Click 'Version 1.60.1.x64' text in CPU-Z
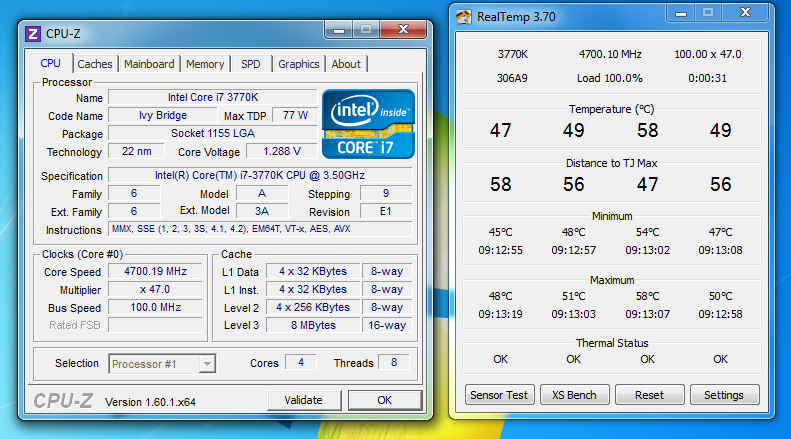This screenshot has width=791, height=439. pyautogui.click(x=150, y=402)
